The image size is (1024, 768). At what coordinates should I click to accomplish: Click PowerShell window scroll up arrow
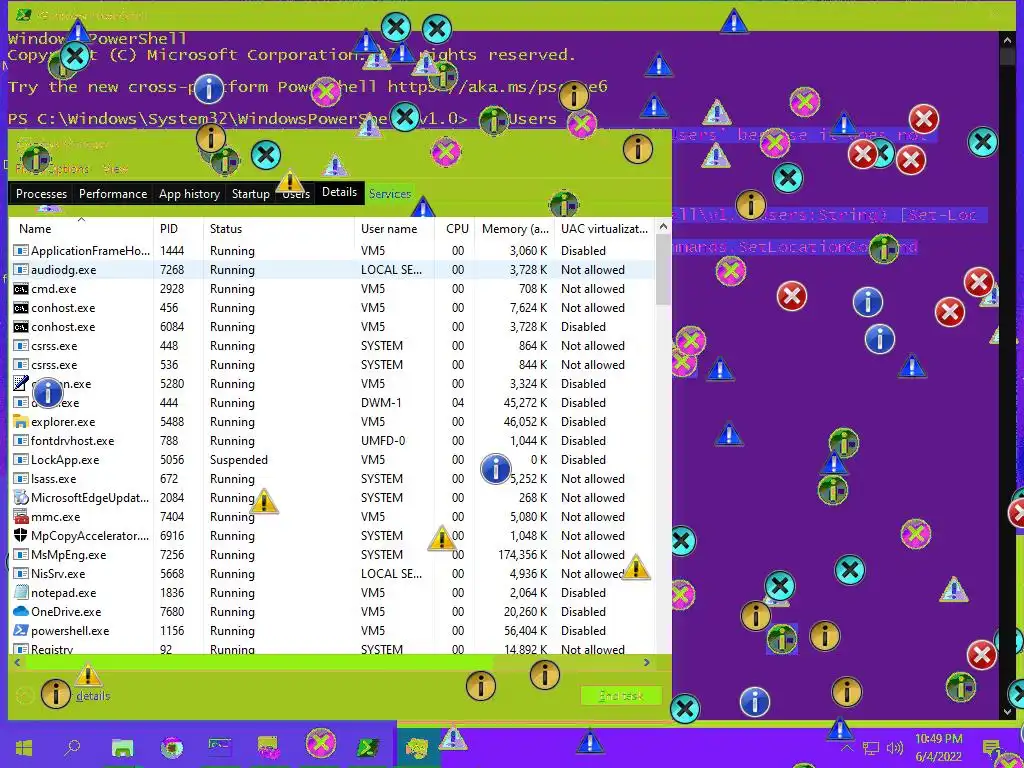click(1008, 40)
